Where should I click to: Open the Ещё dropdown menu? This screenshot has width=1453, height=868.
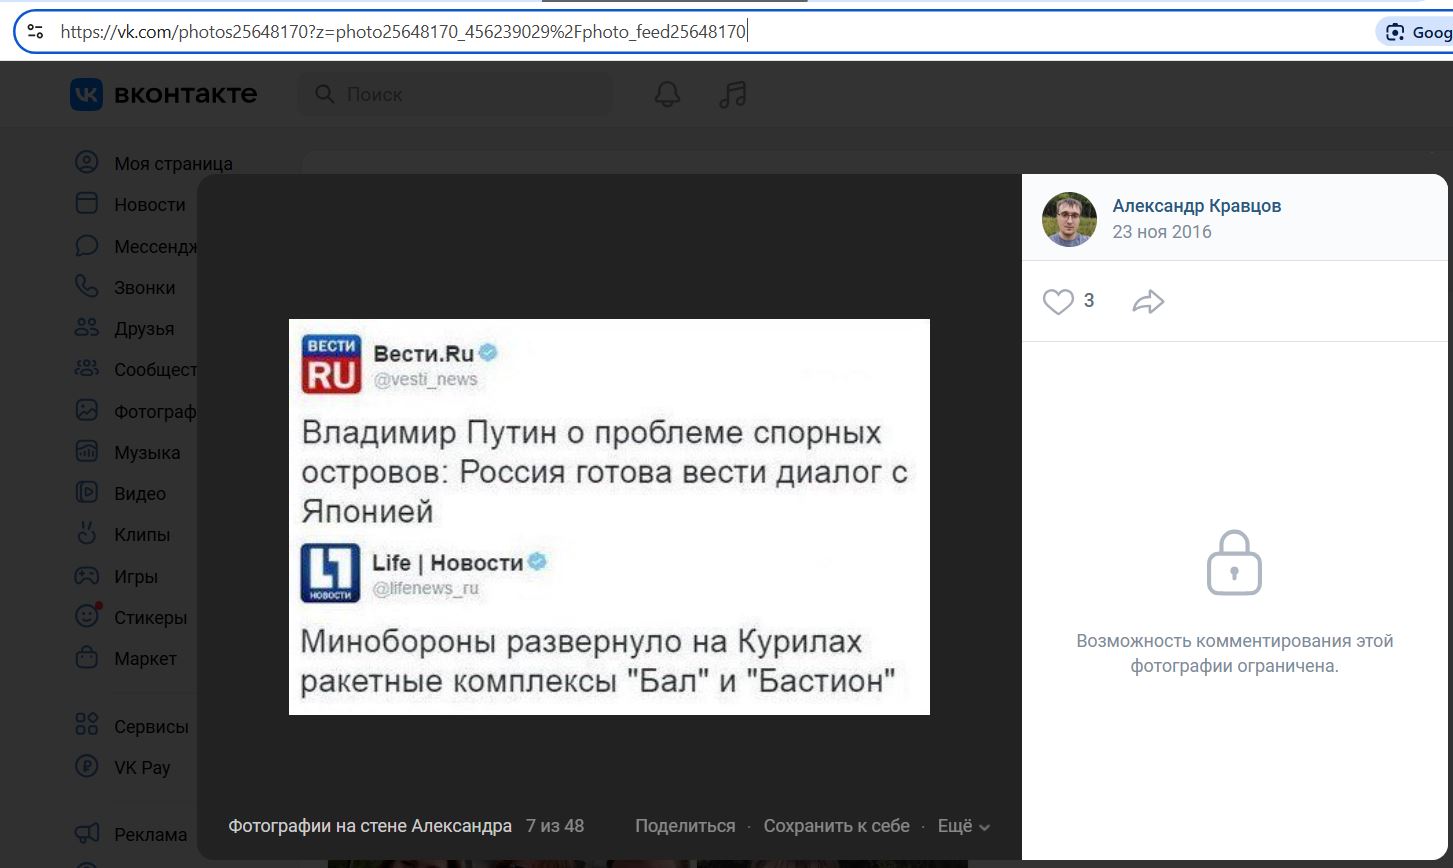[x=964, y=826]
